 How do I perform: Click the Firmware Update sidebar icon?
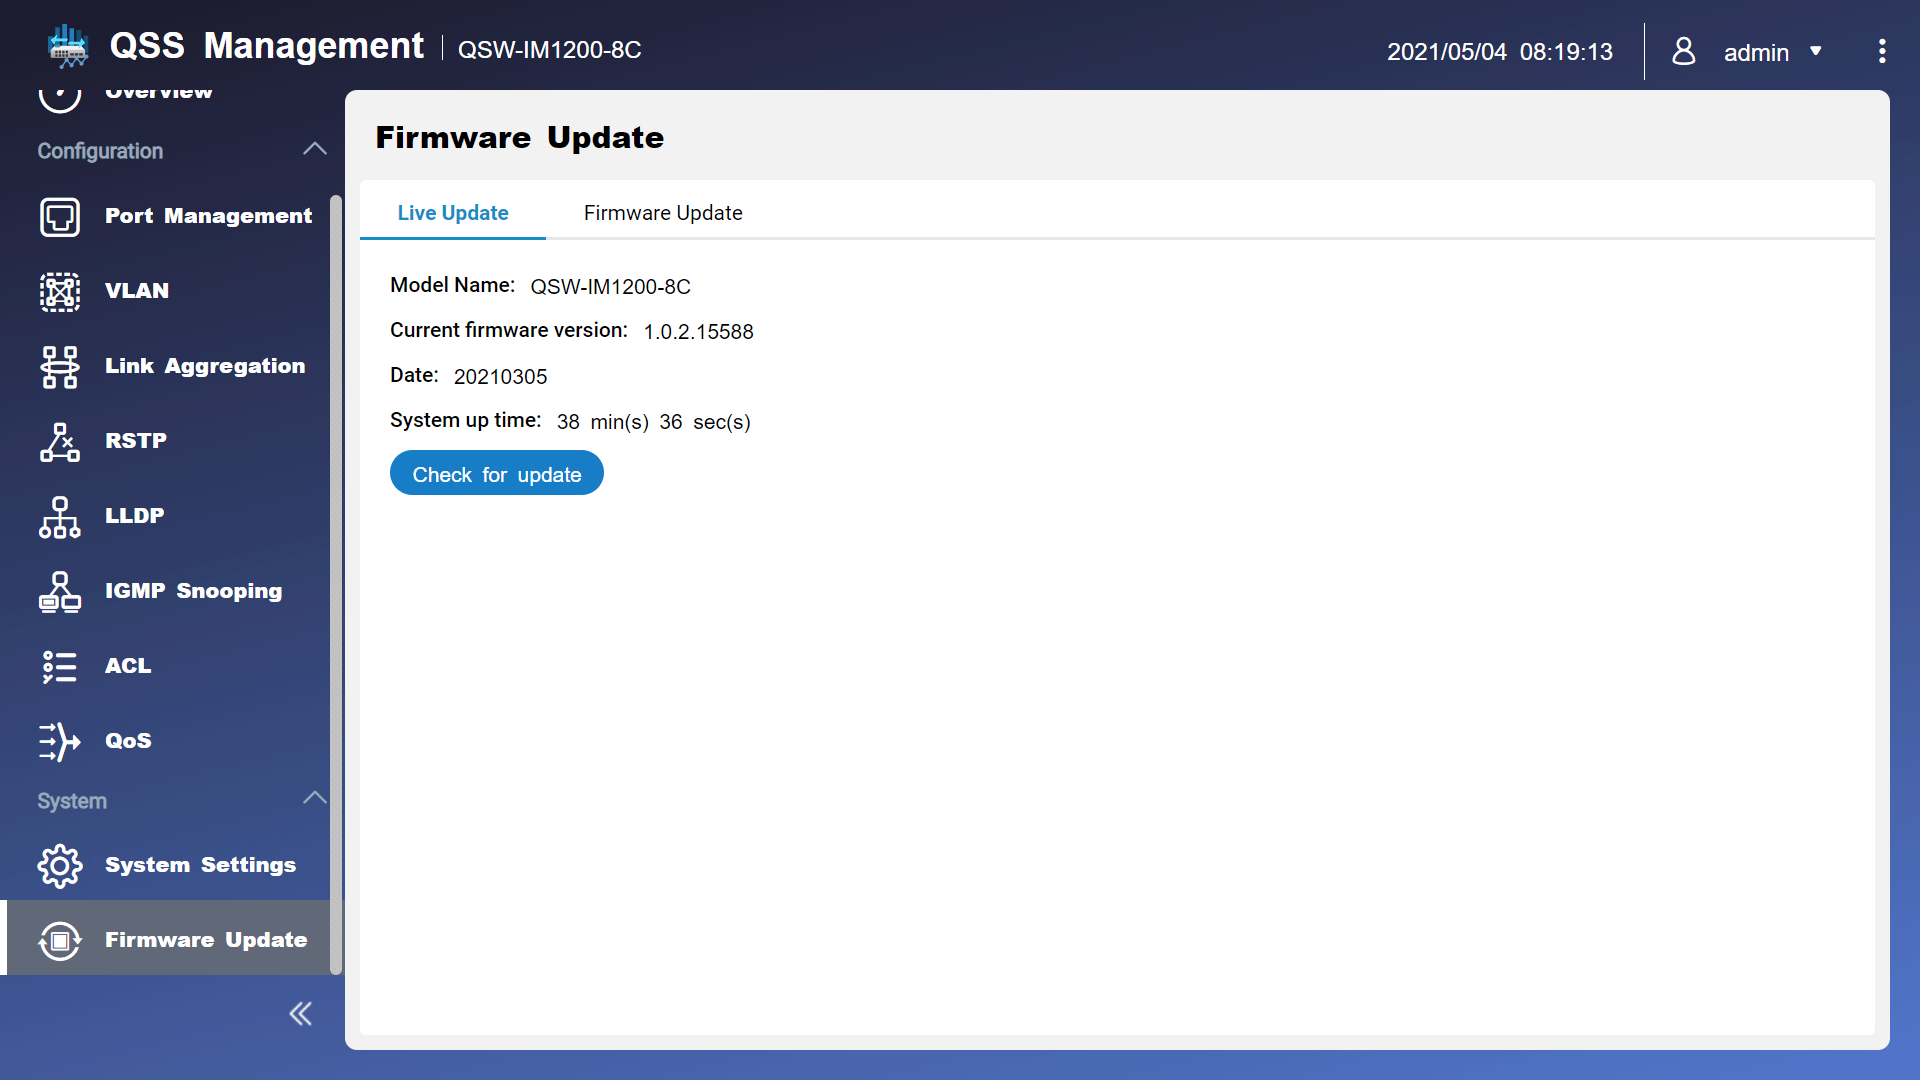pyautogui.click(x=60, y=940)
